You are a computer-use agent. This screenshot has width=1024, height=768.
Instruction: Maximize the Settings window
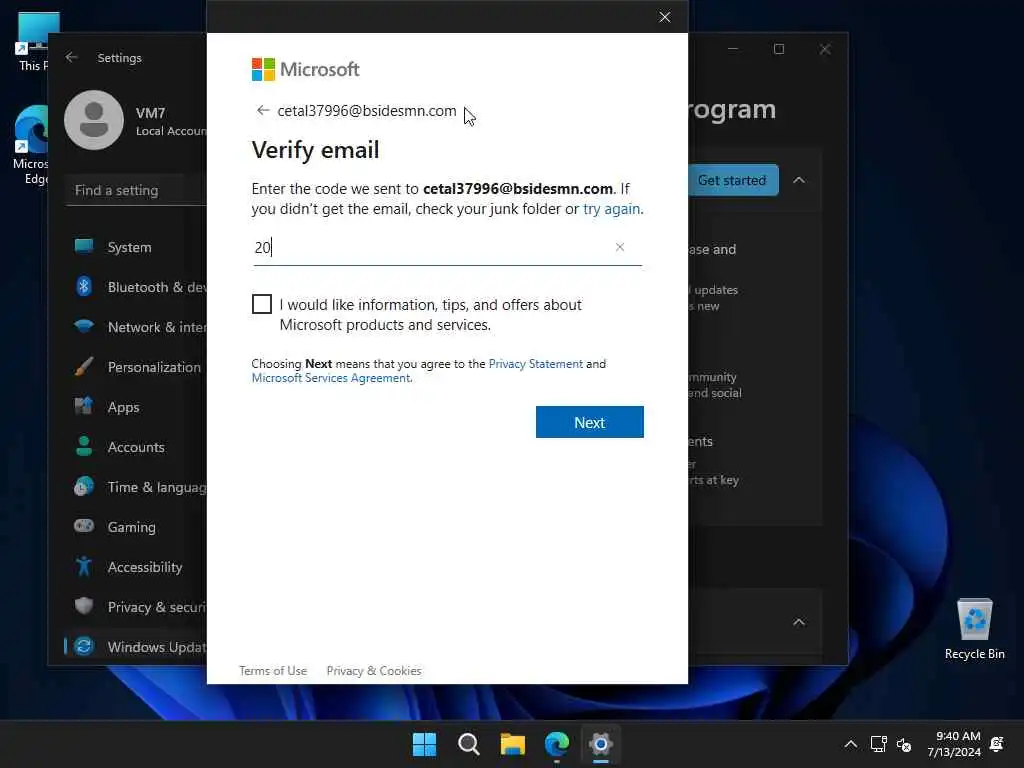coord(778,49)
